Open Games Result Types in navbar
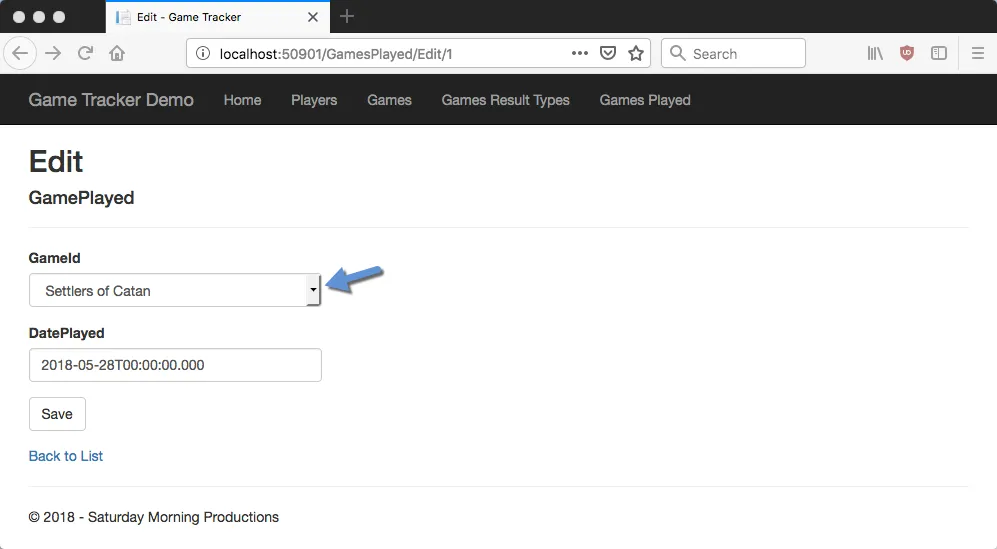This screenshot has width=997, height=549. tap(505, 100)
